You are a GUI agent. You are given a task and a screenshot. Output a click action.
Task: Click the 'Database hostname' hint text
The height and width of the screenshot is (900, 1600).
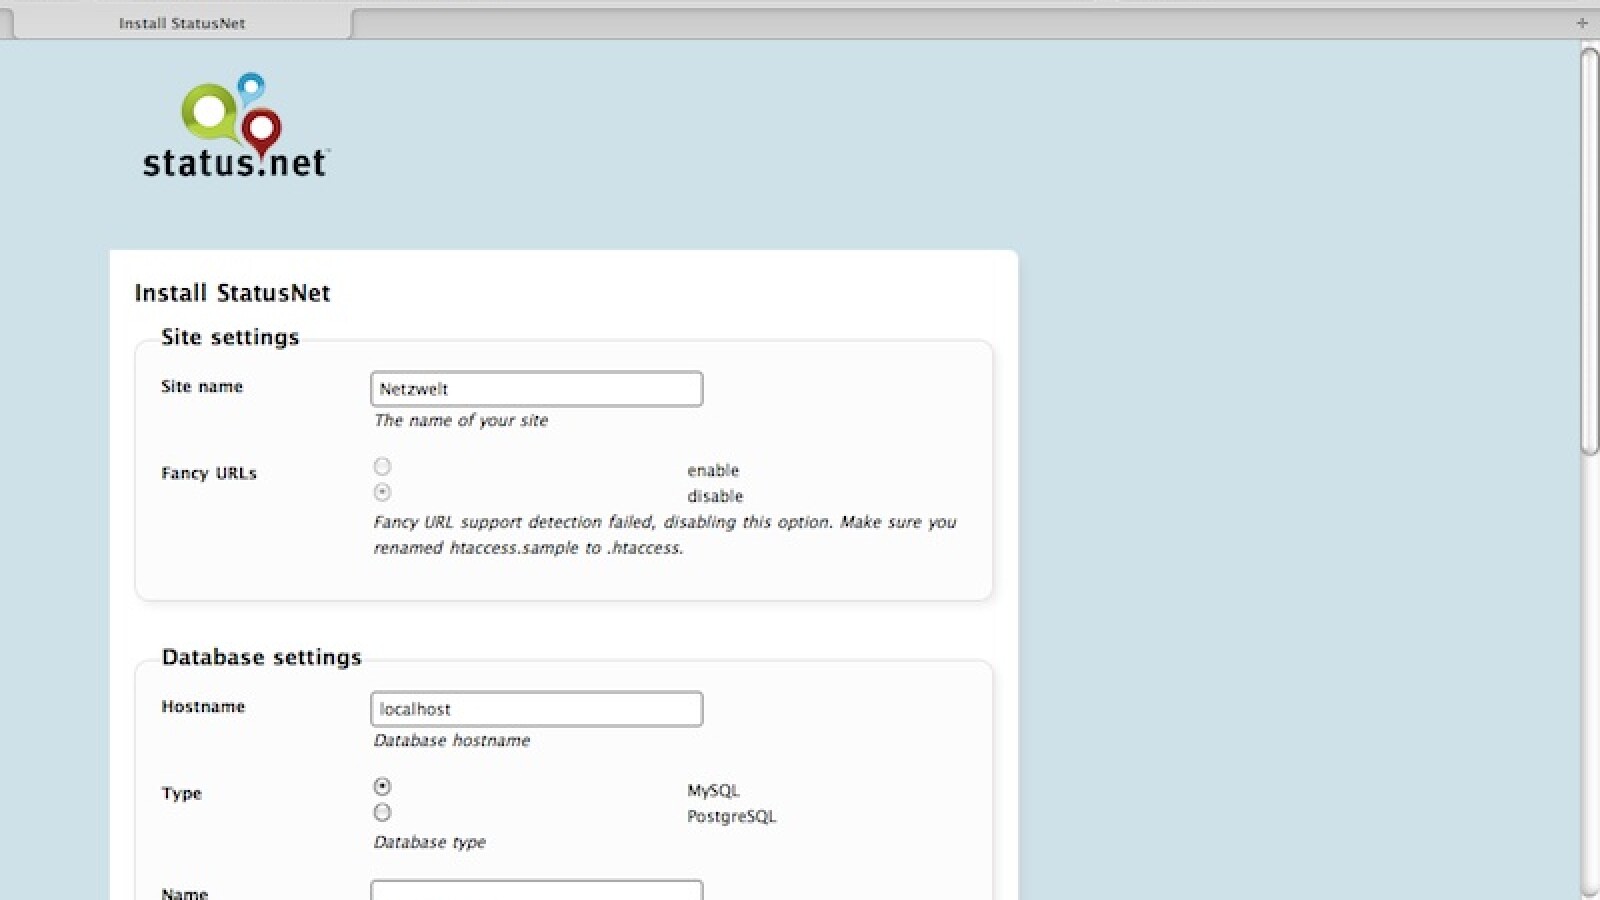tap(452, 740)
